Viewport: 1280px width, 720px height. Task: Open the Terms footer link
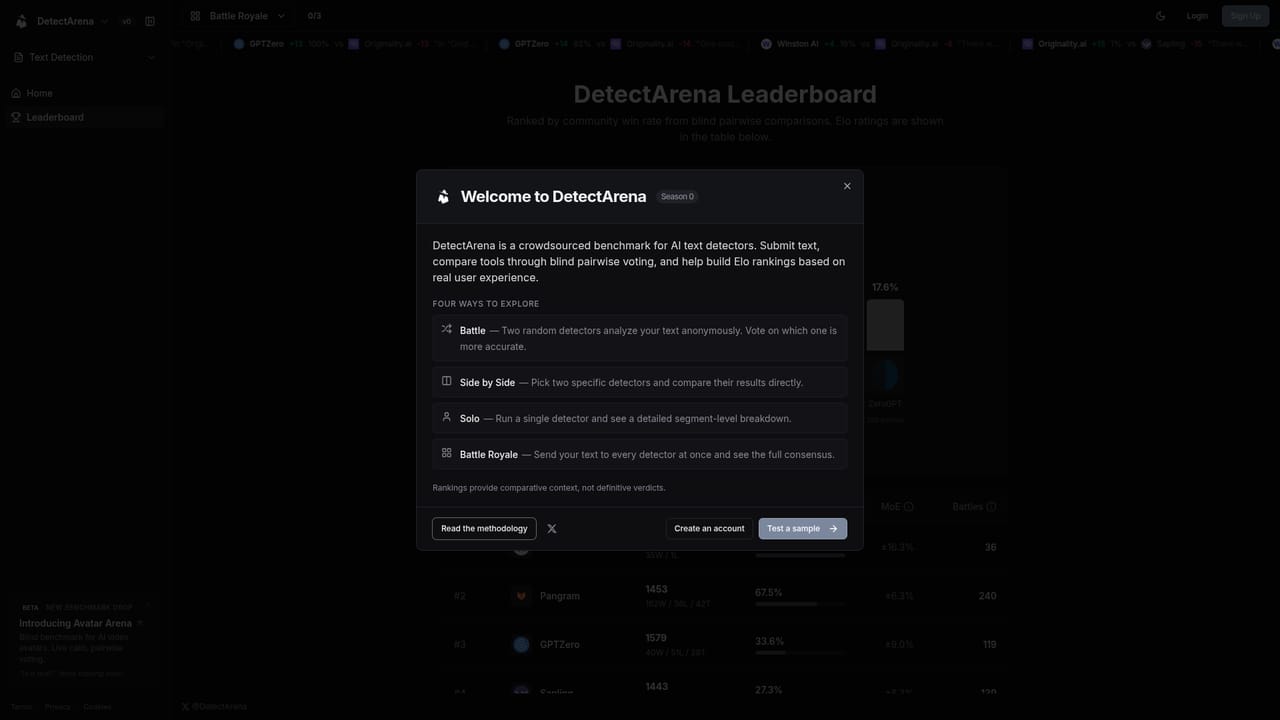click(21, 707)
